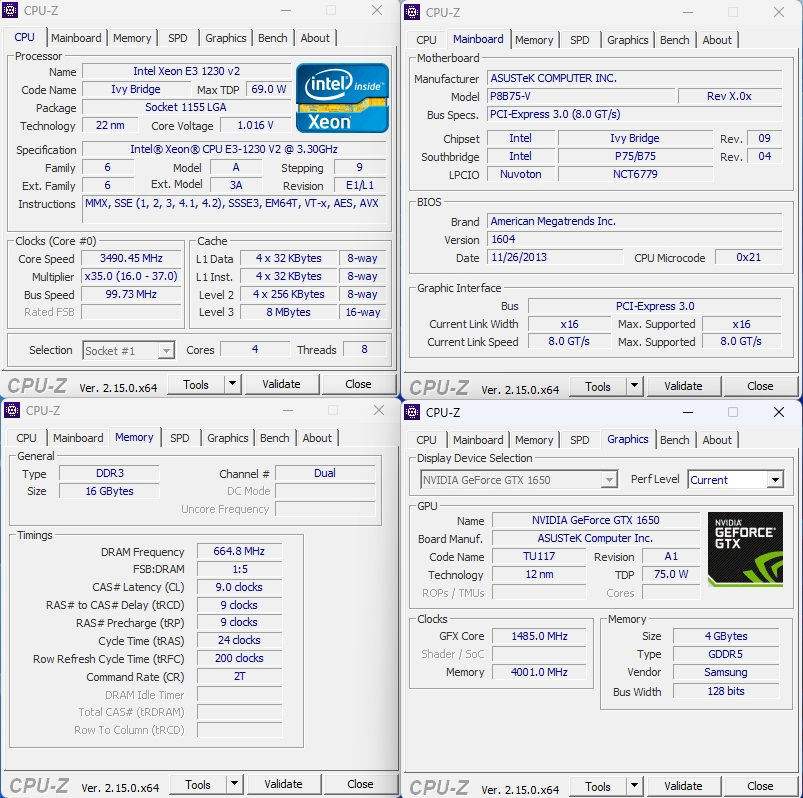Open Tools dropdown arrow in Graphics window
The image size is (803, 798).
[x=634, y=786]
